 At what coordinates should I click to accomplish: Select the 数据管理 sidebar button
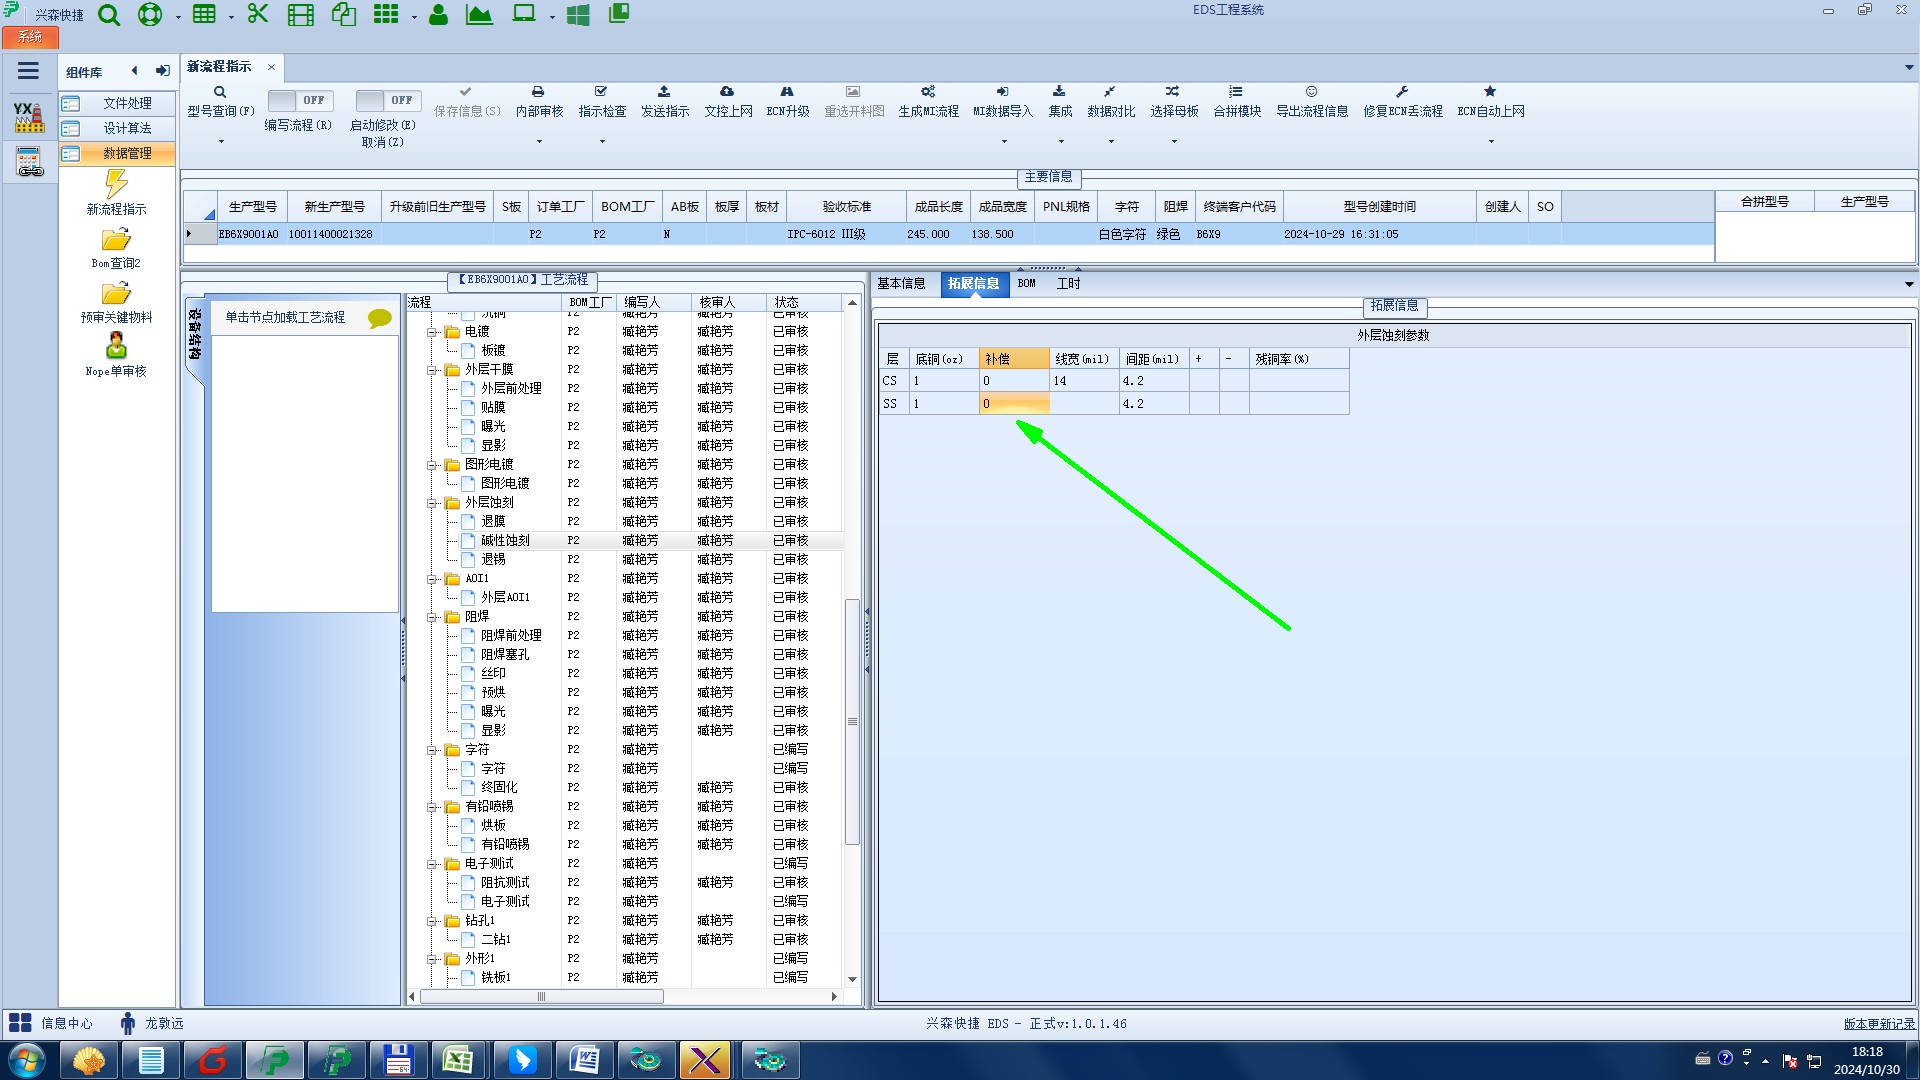coord(117,153)
